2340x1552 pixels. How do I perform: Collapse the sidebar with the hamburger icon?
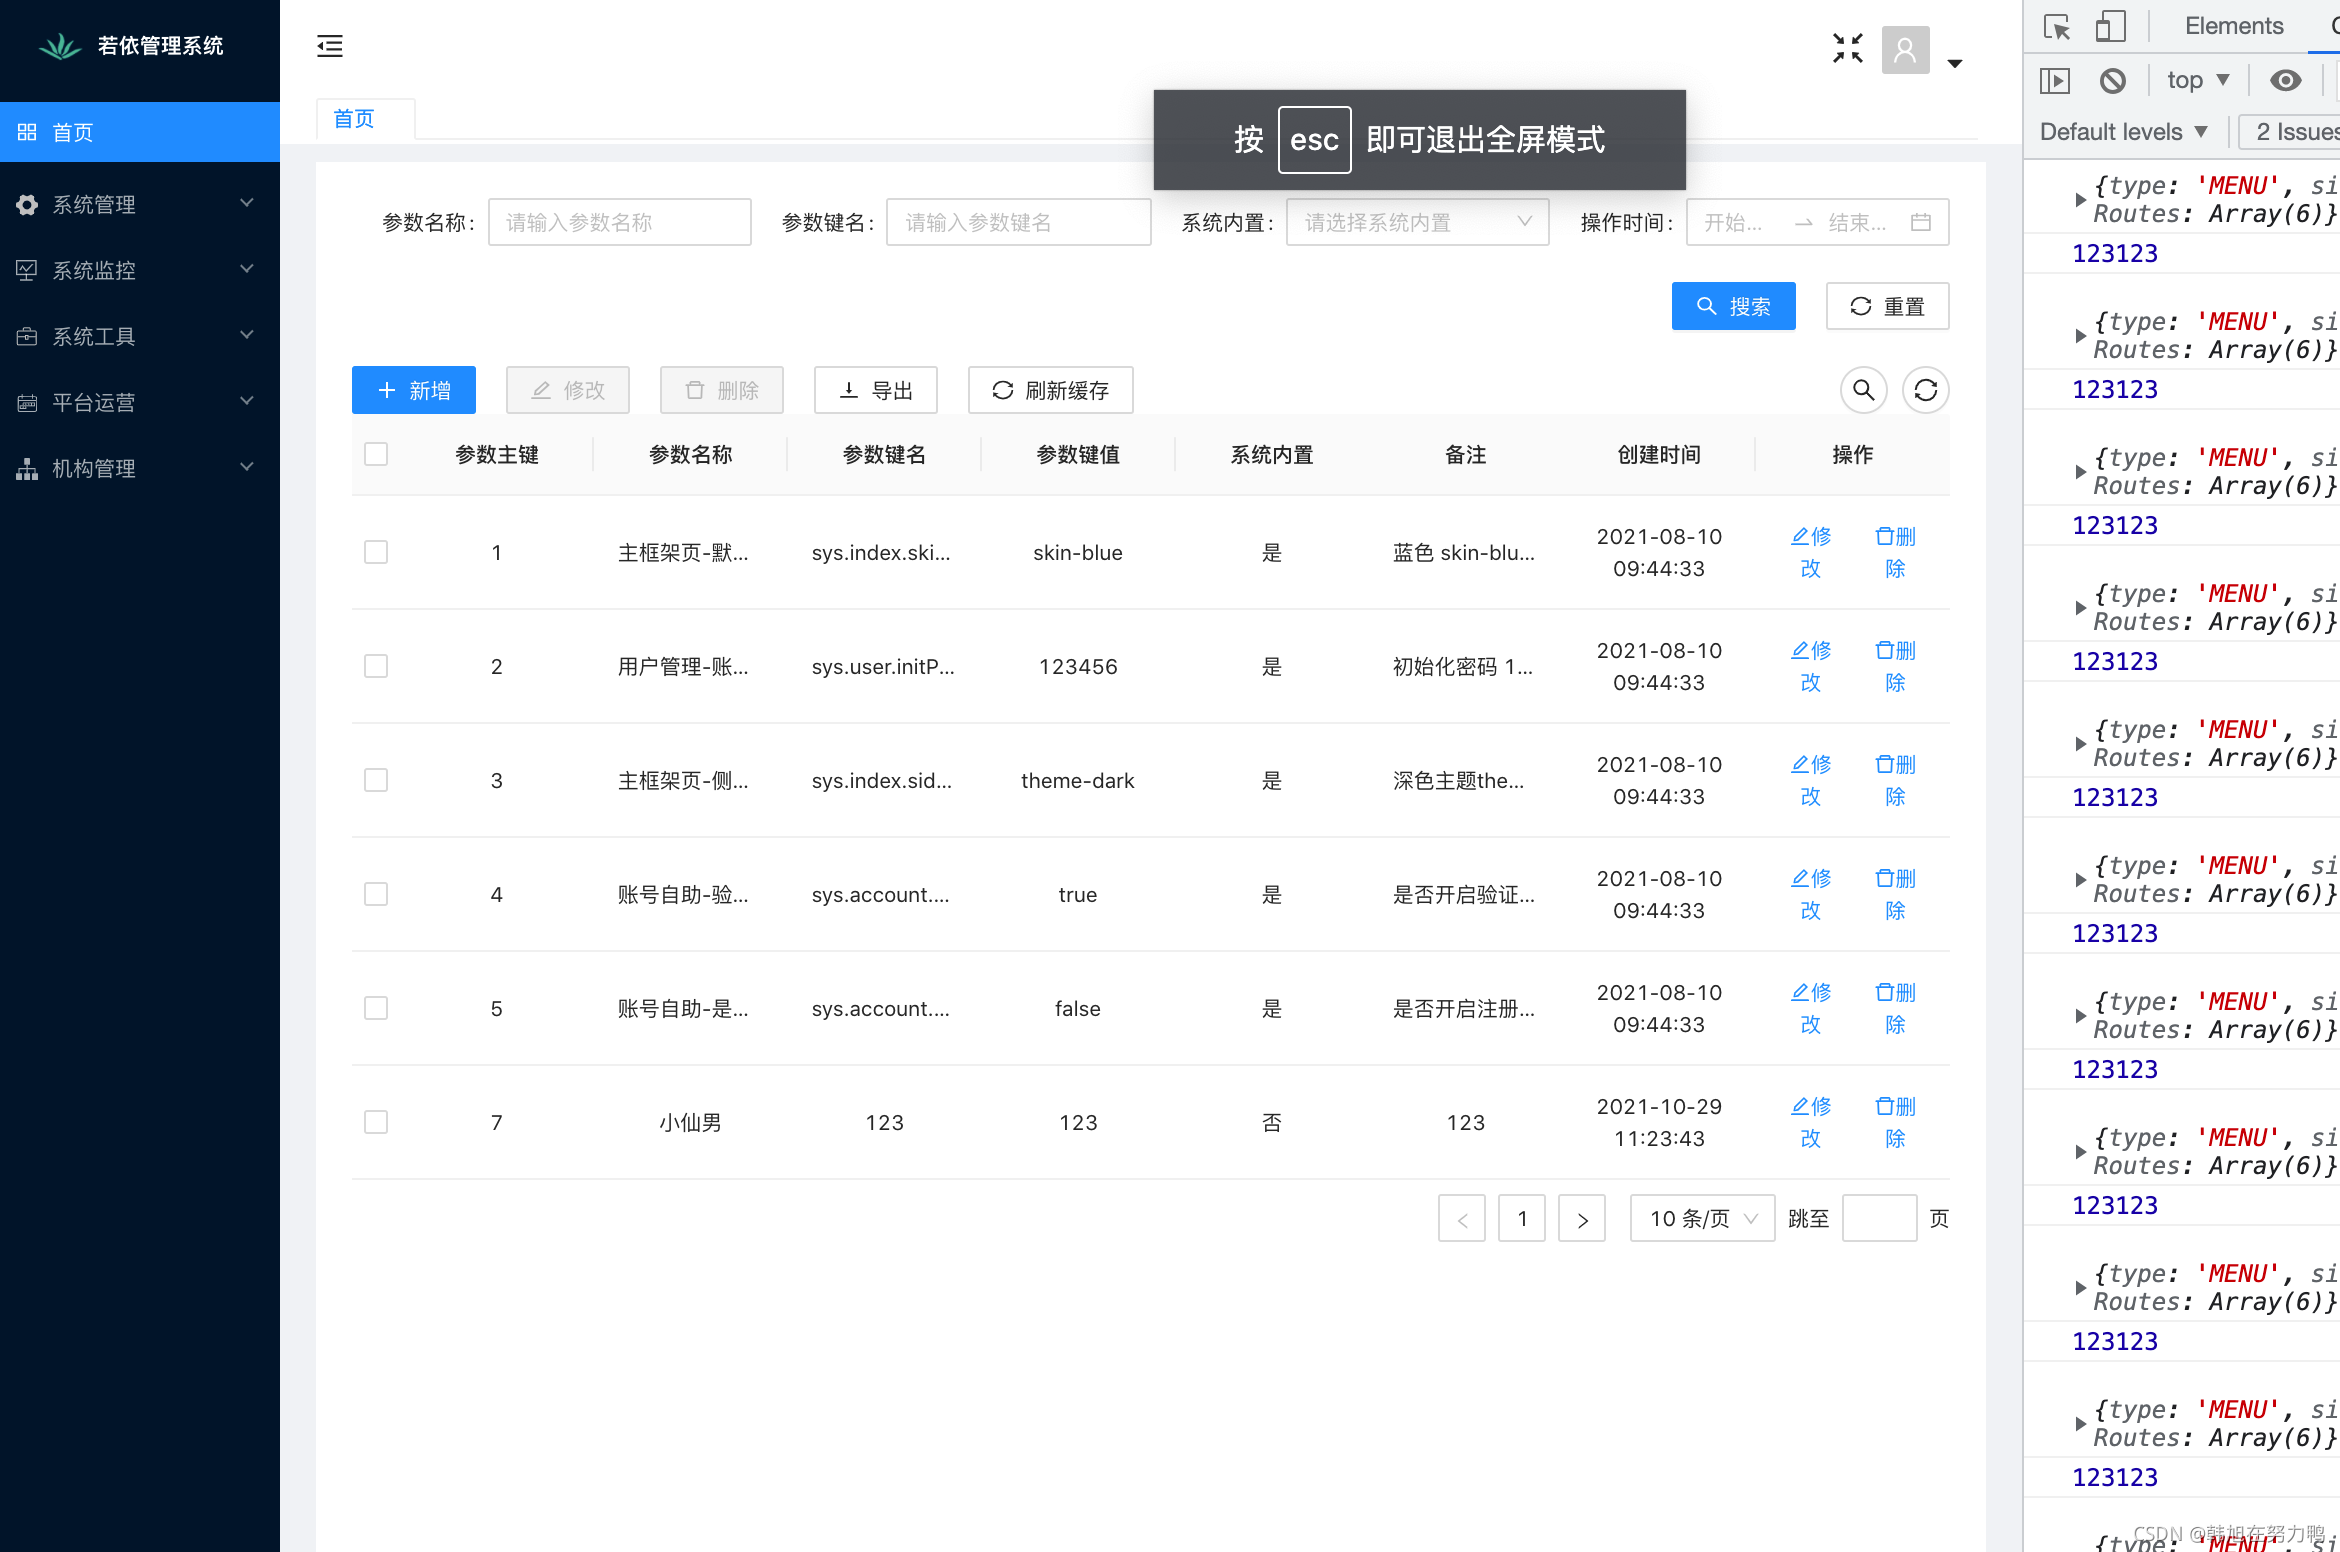click(330, 46)
